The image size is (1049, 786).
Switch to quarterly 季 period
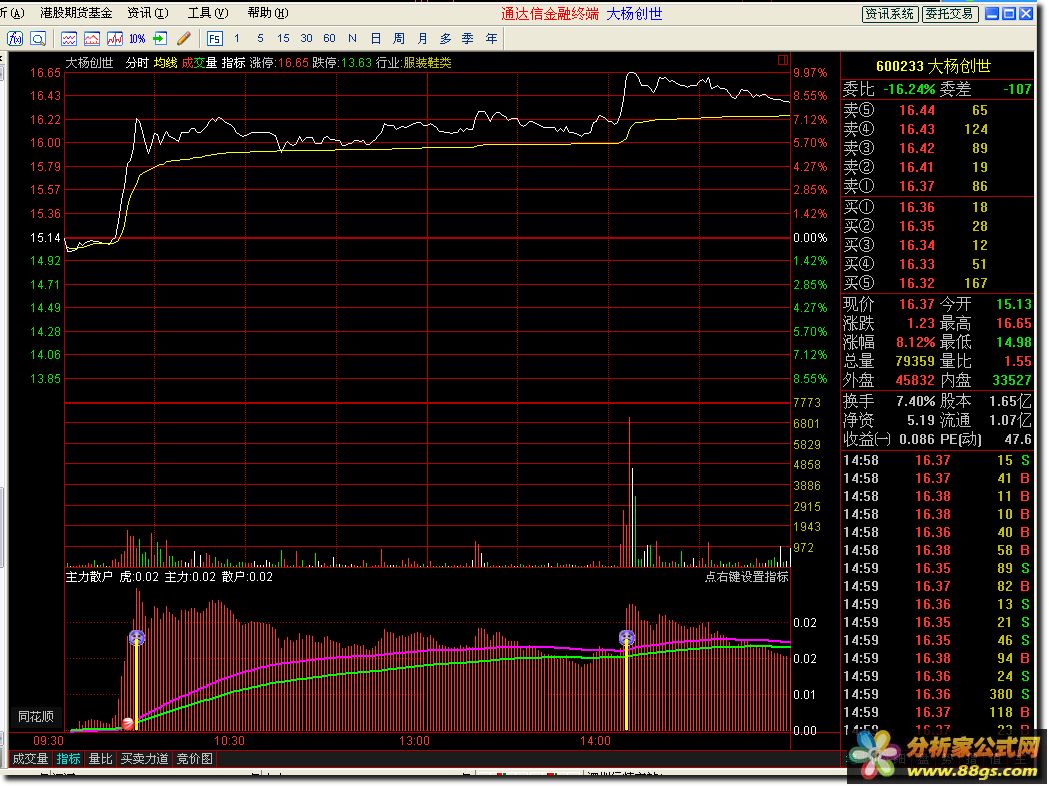(x=468, y=39)
